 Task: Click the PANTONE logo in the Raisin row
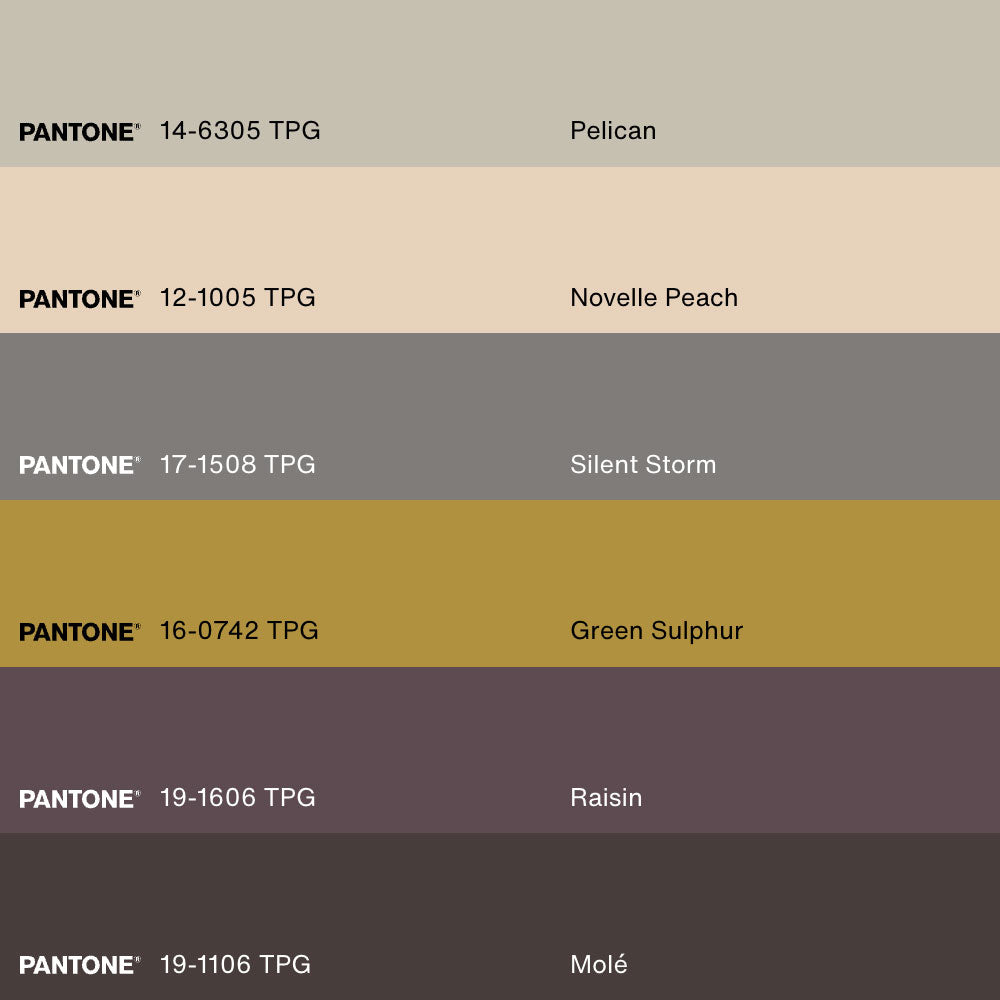point(79,799)
